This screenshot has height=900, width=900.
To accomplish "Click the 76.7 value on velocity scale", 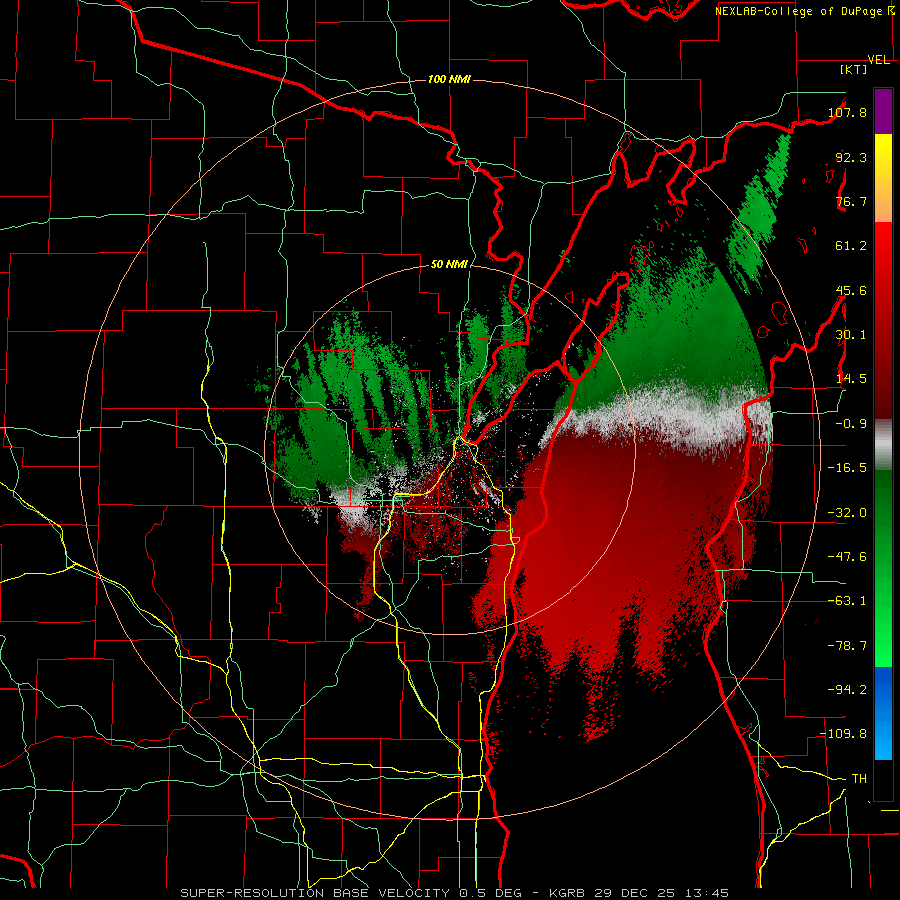I will (x=851, y=201).
